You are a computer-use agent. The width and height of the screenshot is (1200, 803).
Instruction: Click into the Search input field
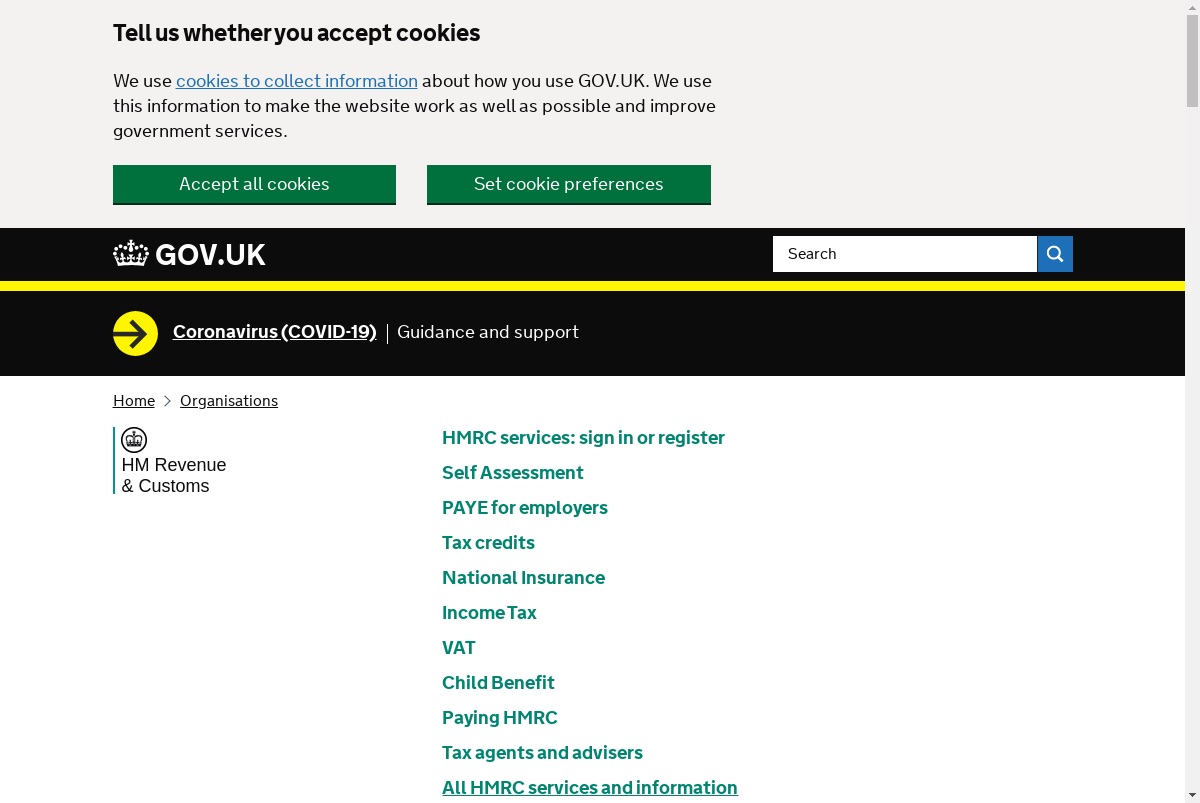(x=905, y=254)
